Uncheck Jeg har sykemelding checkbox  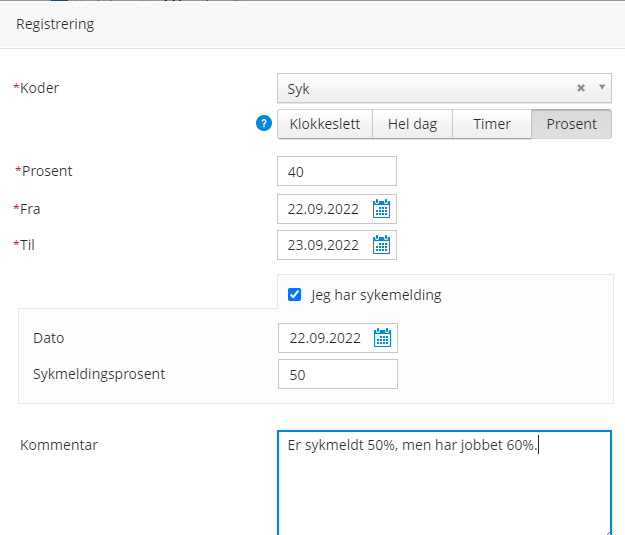pos(295,295)
